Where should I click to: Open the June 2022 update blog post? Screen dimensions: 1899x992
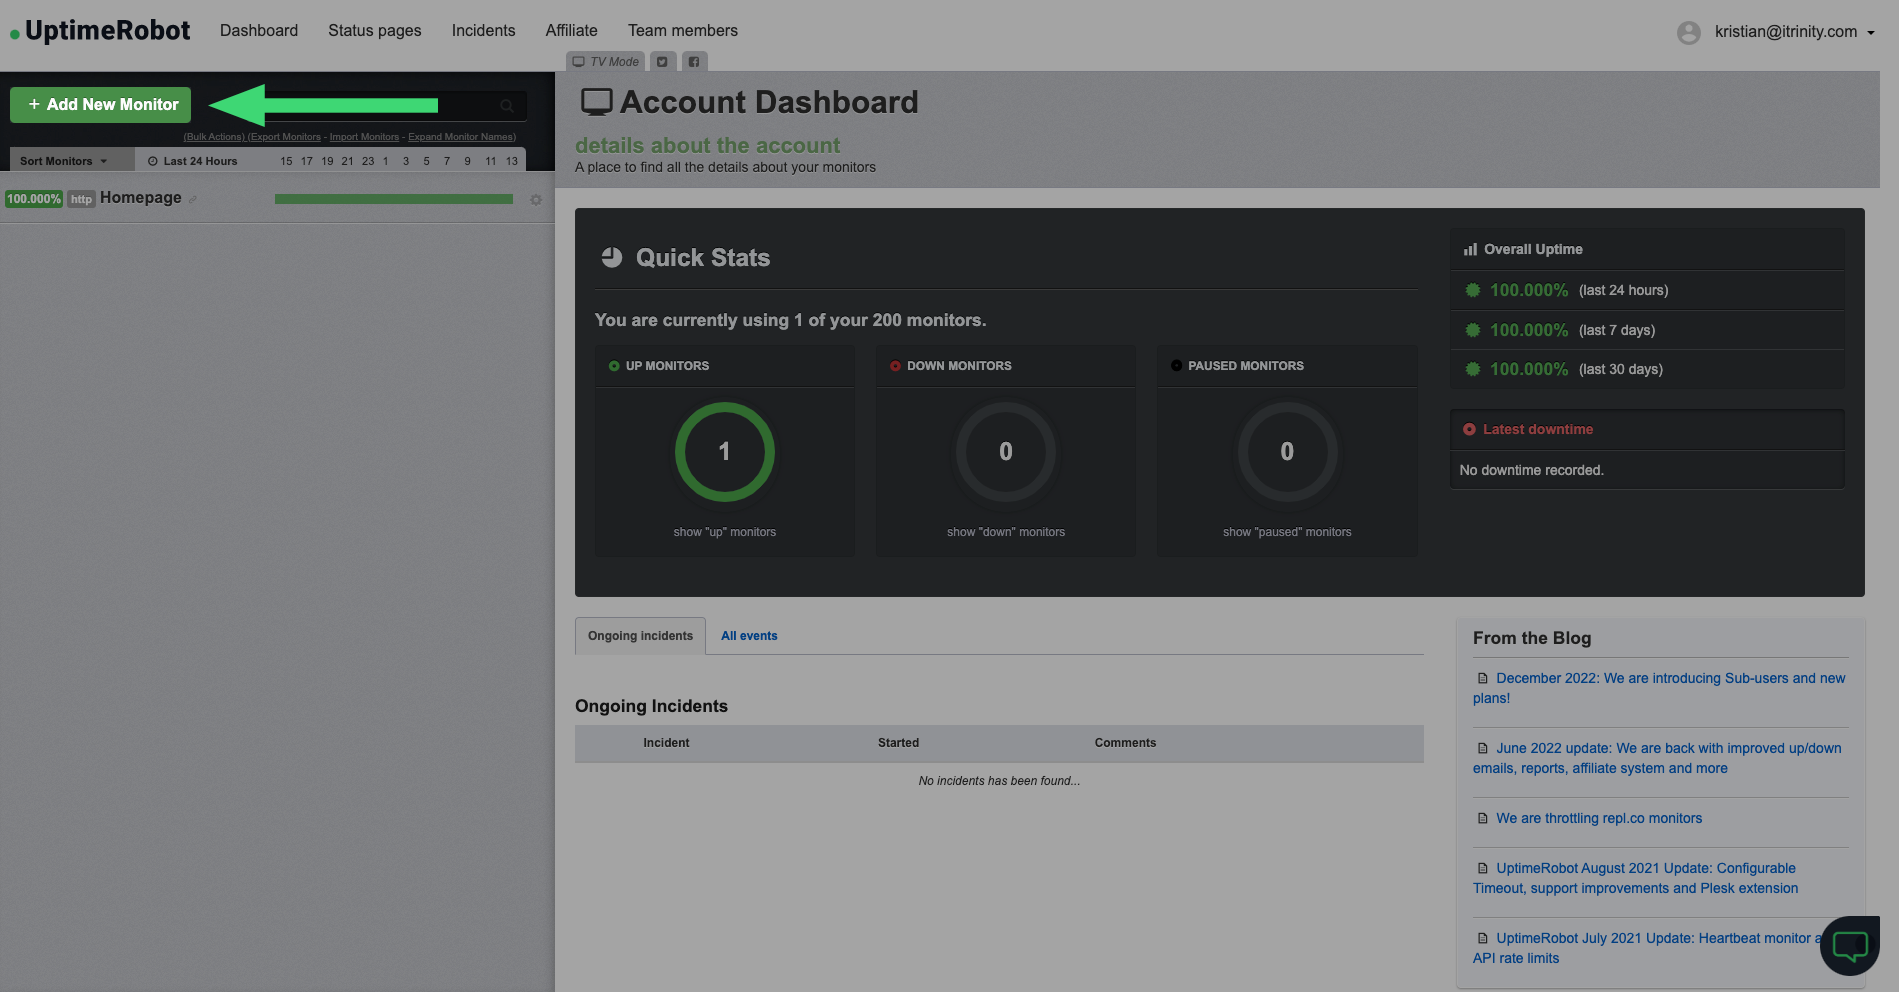[x=1657, y=758]
